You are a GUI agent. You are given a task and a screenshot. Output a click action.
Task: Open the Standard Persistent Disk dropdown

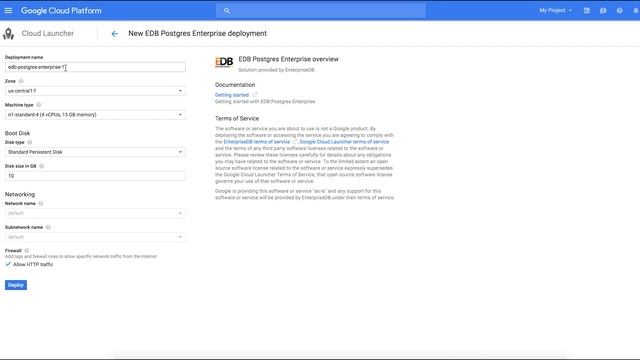[x=95, y=152]
